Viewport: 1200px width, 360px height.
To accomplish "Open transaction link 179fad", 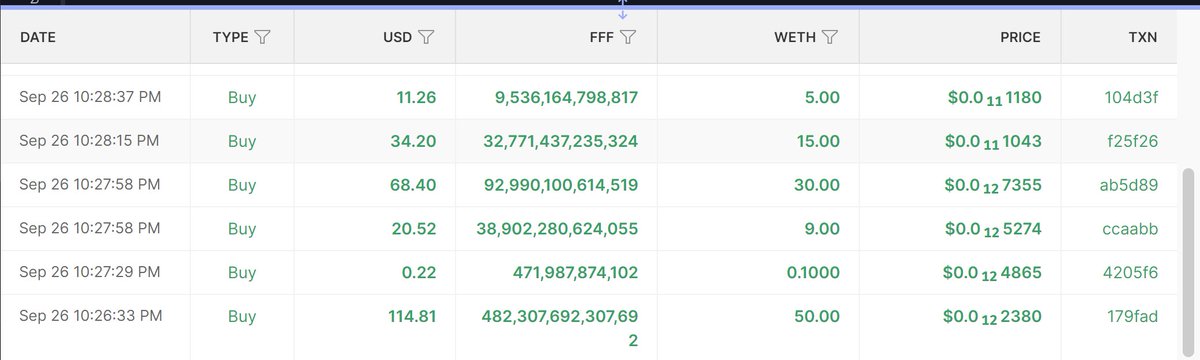I will pyautogui.click(x=1133, y=316).
